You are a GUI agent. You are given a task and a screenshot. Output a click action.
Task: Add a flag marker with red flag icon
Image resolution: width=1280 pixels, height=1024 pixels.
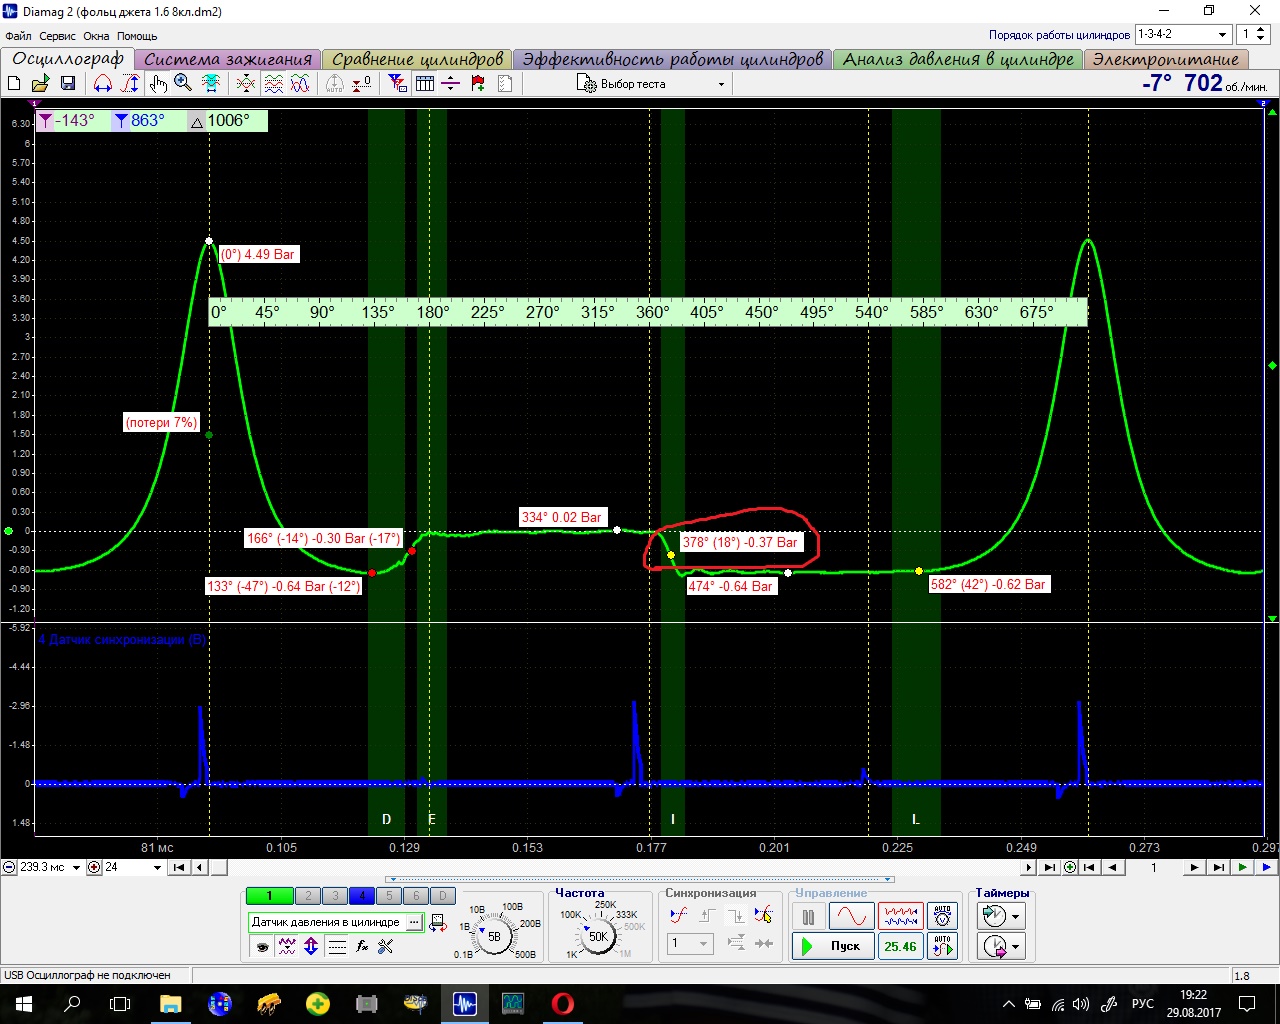478,83
